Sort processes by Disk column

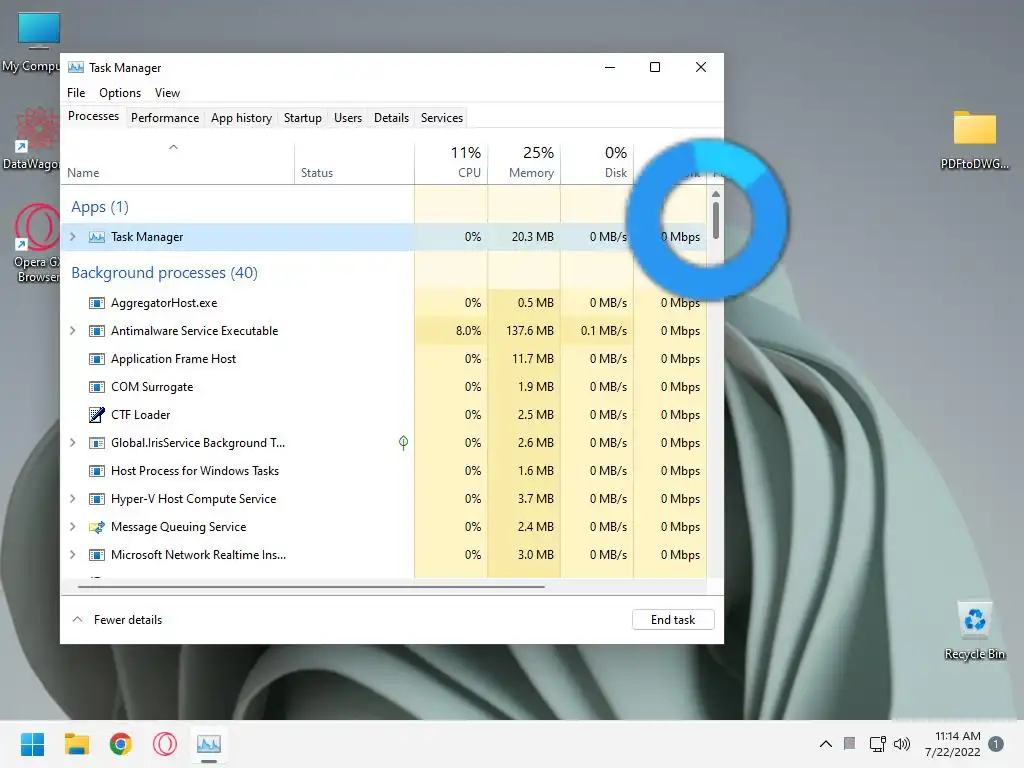[598, 163]
